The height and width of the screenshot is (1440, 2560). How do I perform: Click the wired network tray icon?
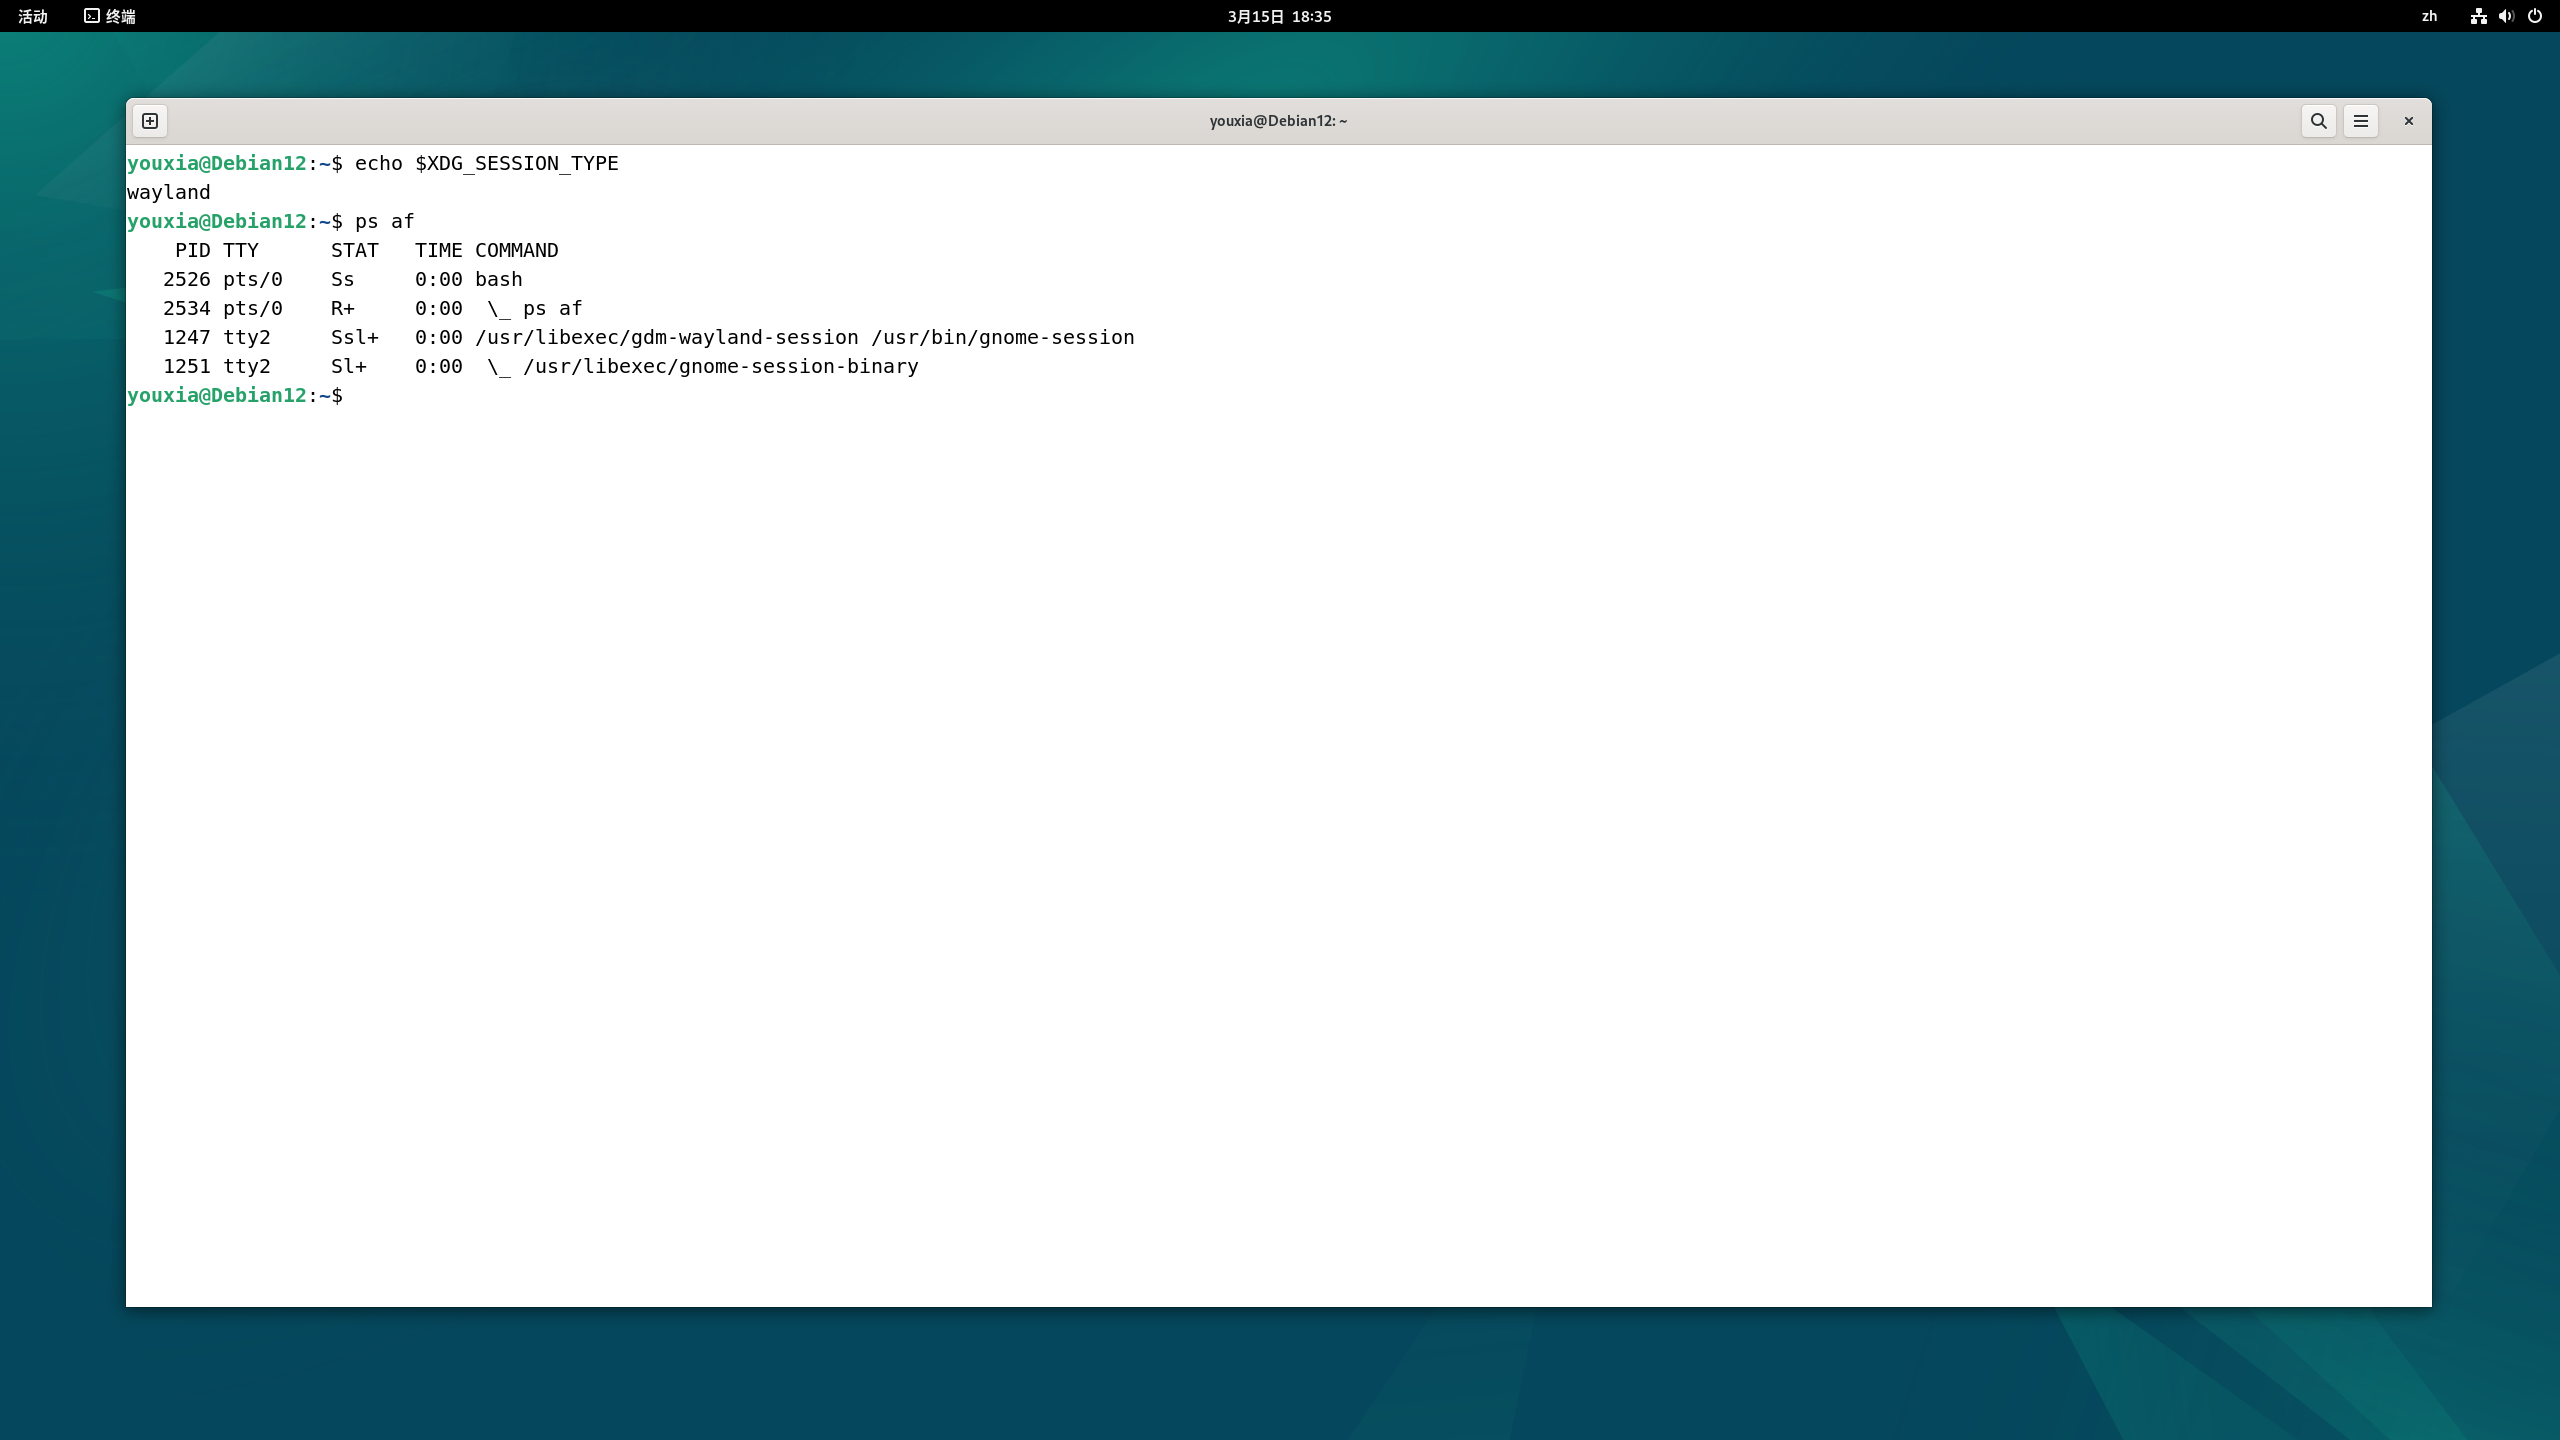pos(2480,16)
